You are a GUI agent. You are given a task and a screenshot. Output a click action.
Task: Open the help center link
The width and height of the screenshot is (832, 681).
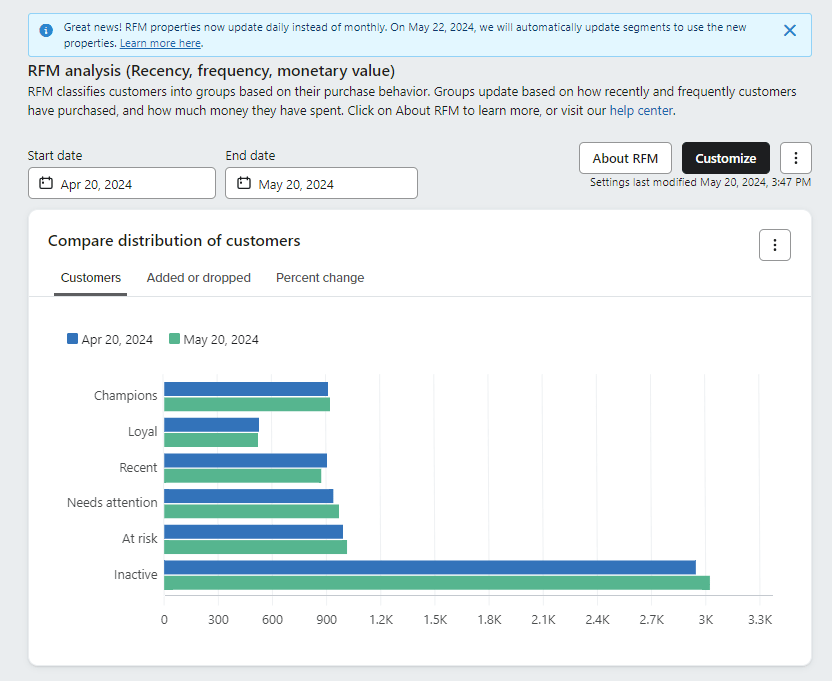[641, 110]
